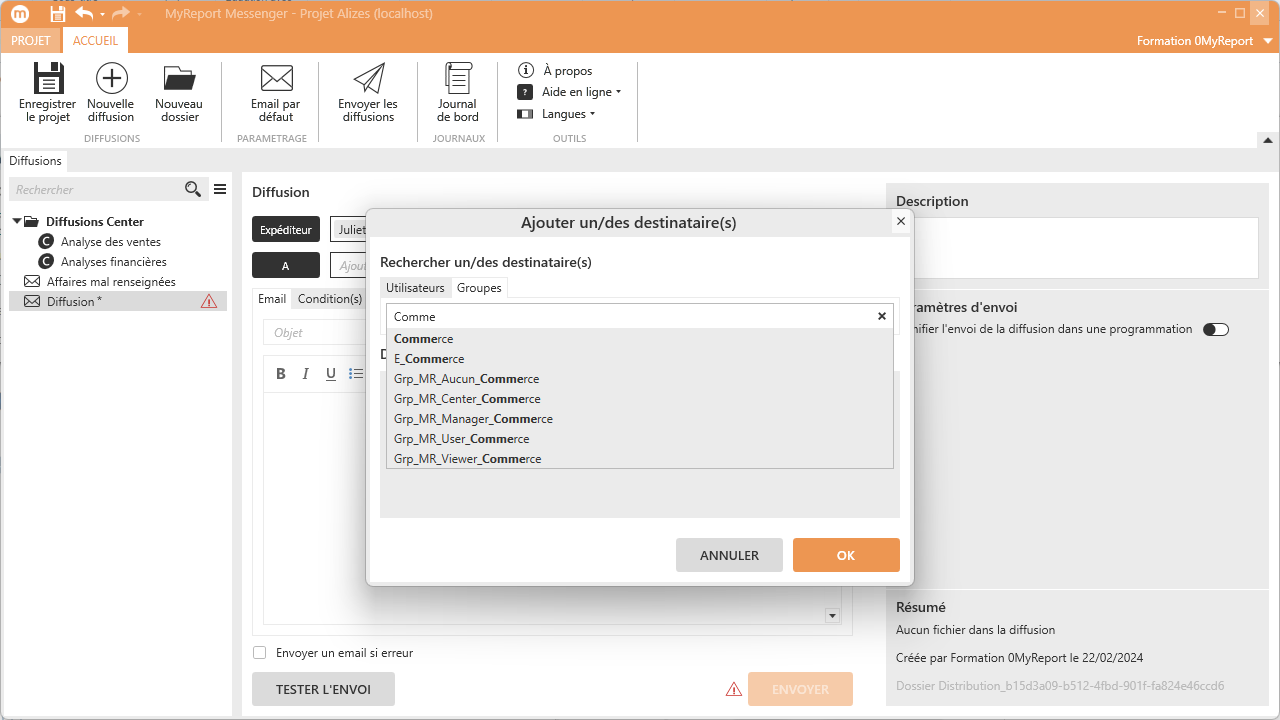Confirm with the OK button
The image size is (1280, 720).
(846, 555)
